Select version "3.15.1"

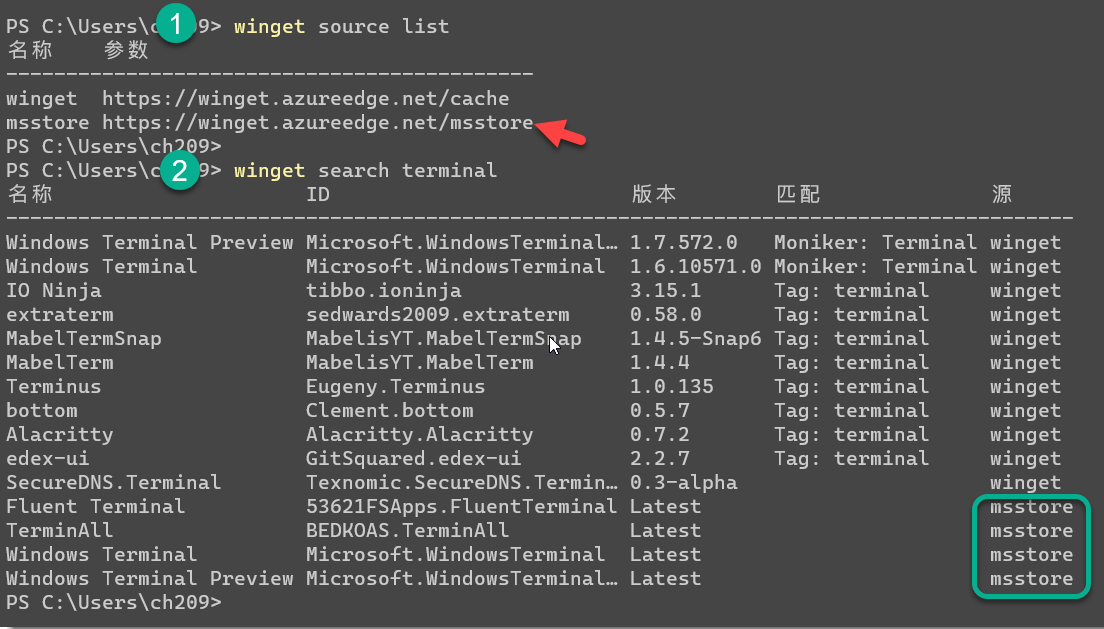pos(665,290)
